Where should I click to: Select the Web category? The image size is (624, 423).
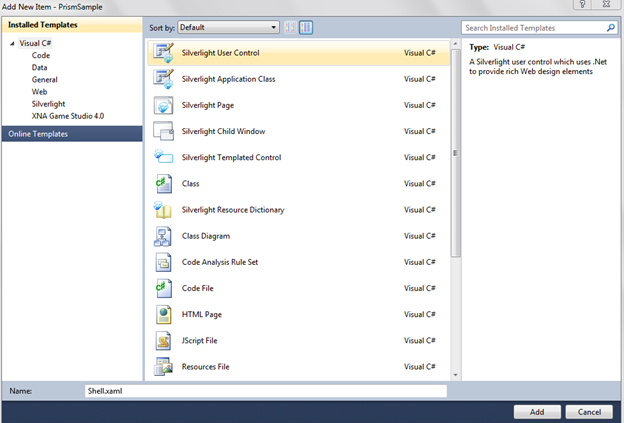[39, 92]
